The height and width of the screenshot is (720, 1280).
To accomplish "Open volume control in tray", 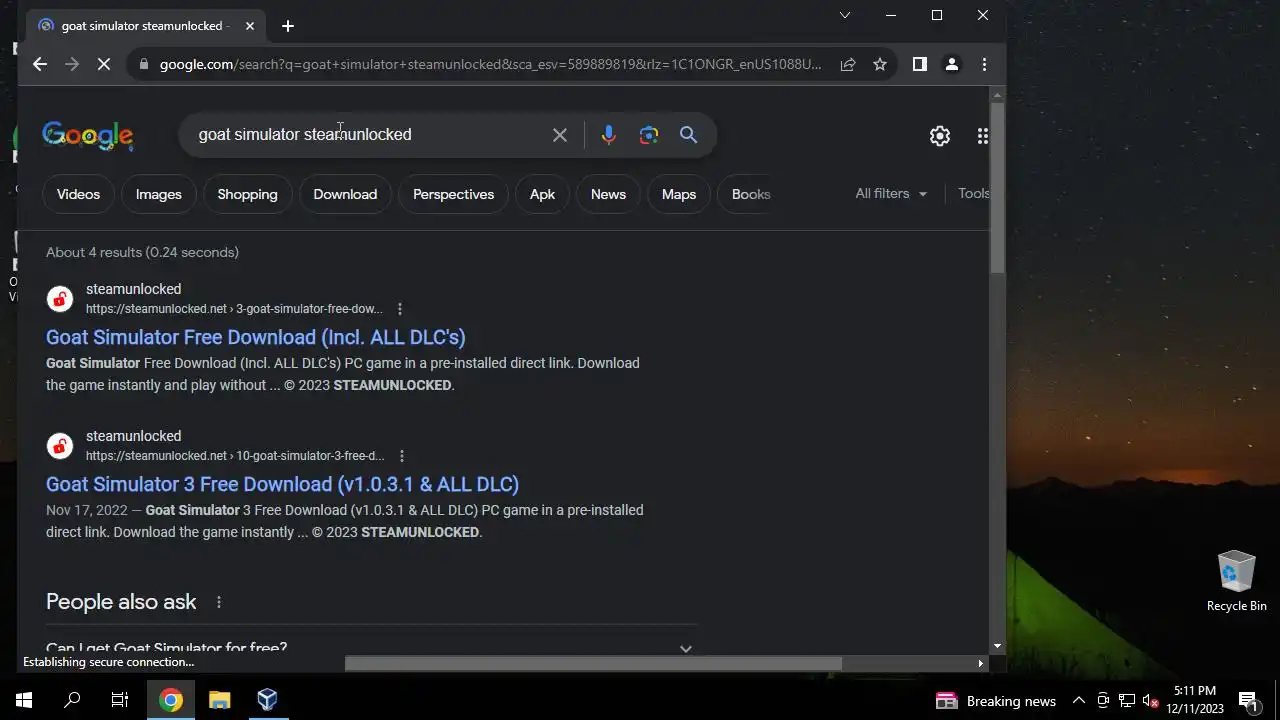I will [x=1150, y=701].
